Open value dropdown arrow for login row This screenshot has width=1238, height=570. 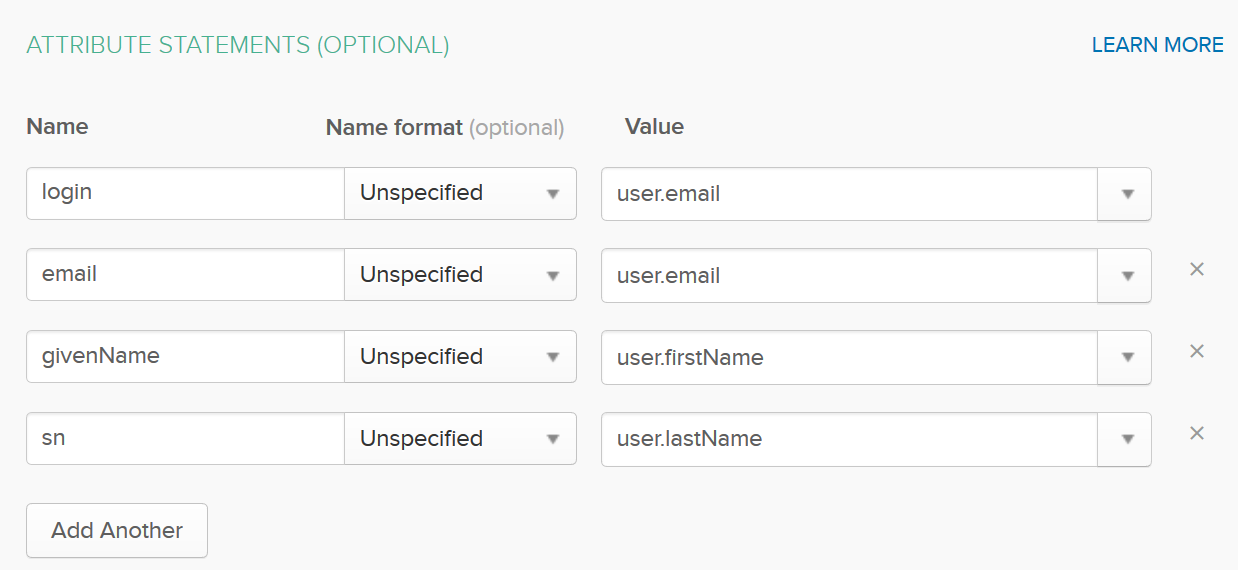click(x=1126, y=194)
